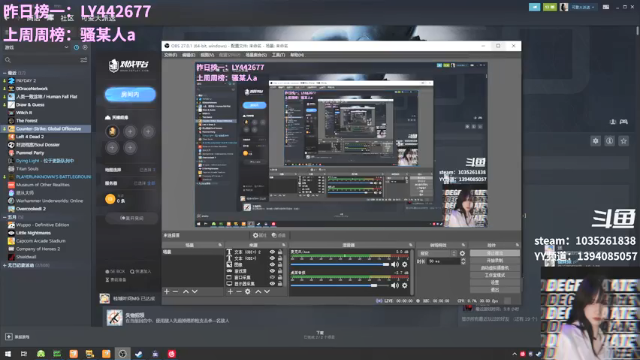Open the View menu in OBS
This screenshot has height=360, width=640.
pyautogui.click(x=207, y=55)
